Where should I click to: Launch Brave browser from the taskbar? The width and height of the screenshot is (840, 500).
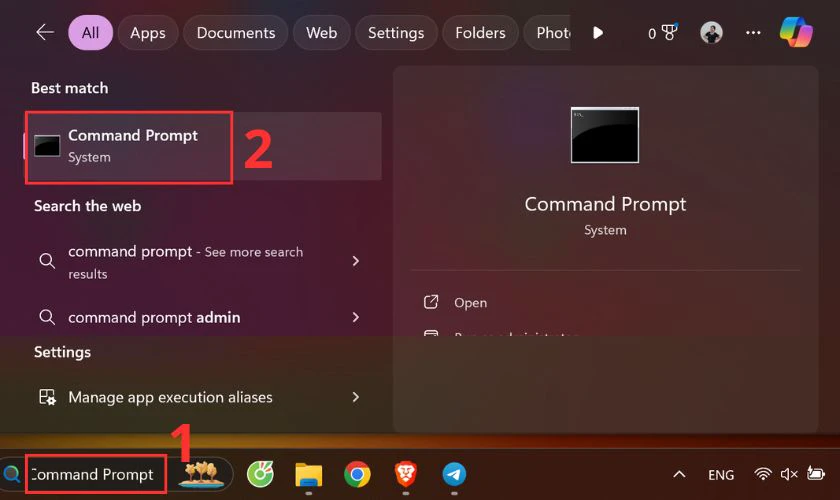[406, 474]
